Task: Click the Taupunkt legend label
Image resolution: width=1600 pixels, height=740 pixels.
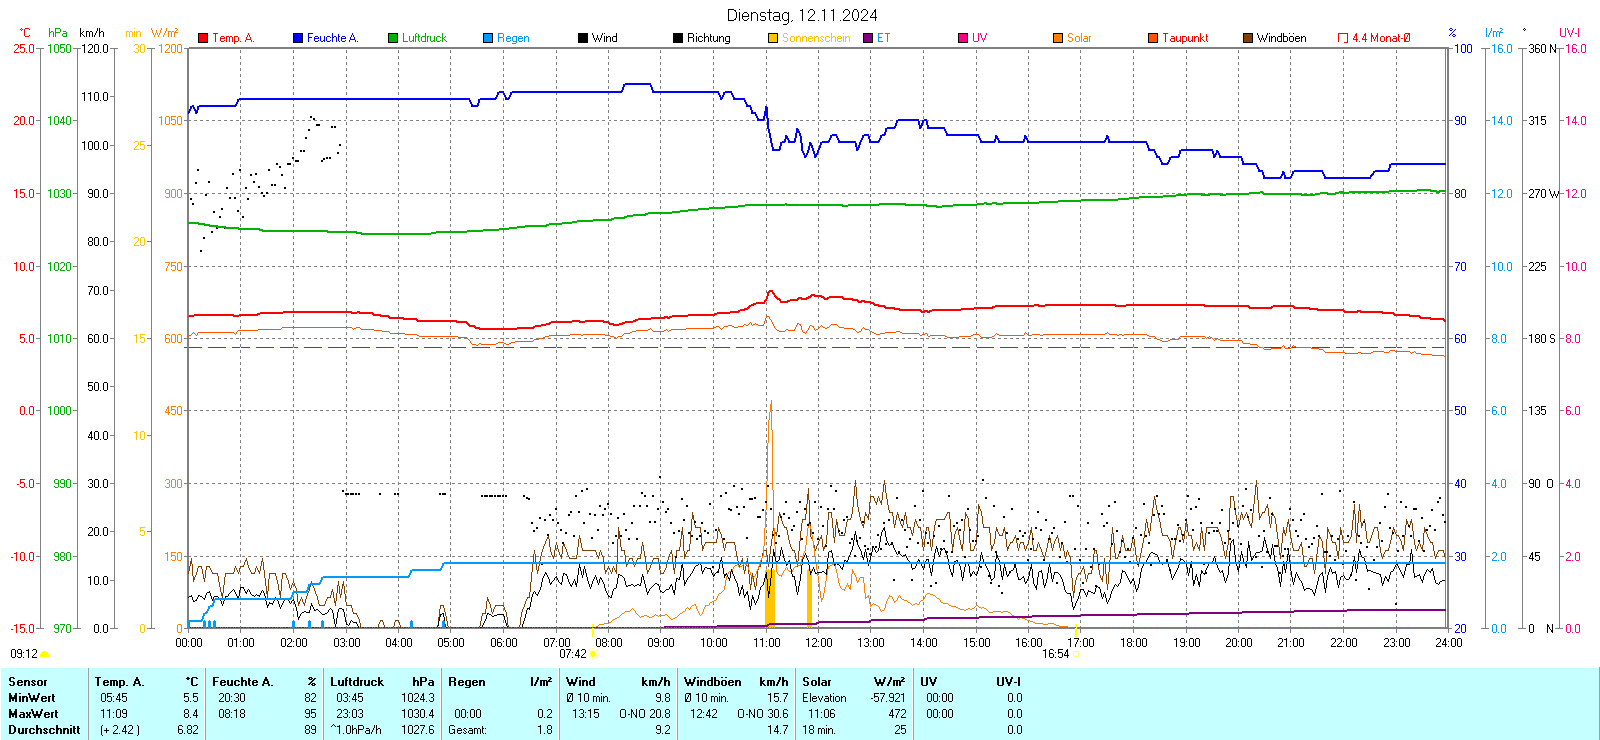Action: (x=1185, y=38)
